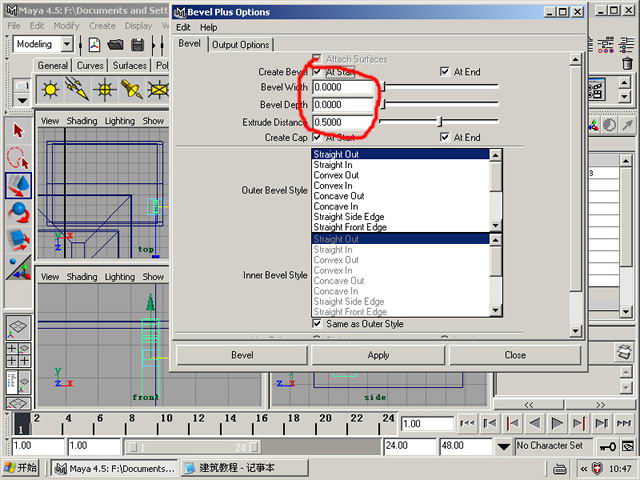
Task: Click the Windows Start button
Action: coord(20,468)
